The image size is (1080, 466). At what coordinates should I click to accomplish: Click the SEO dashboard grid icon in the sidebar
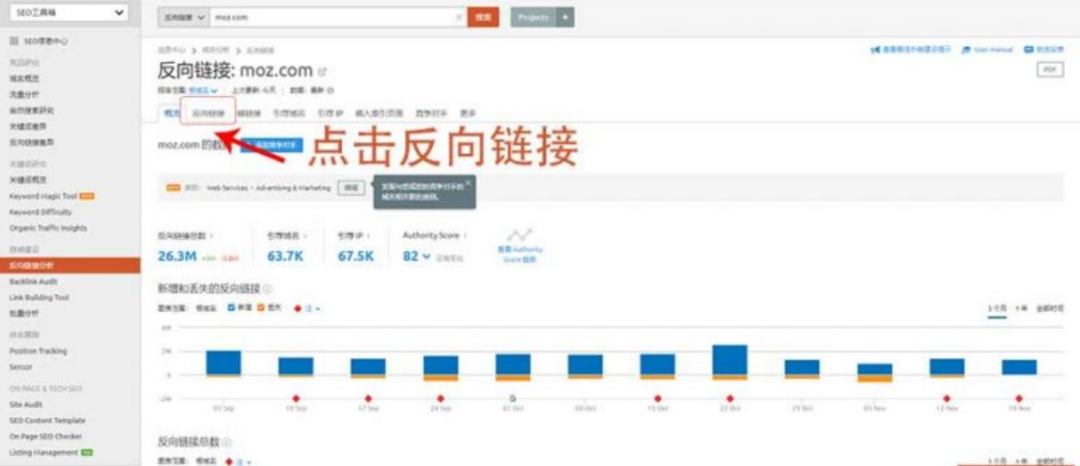point(14,41)
